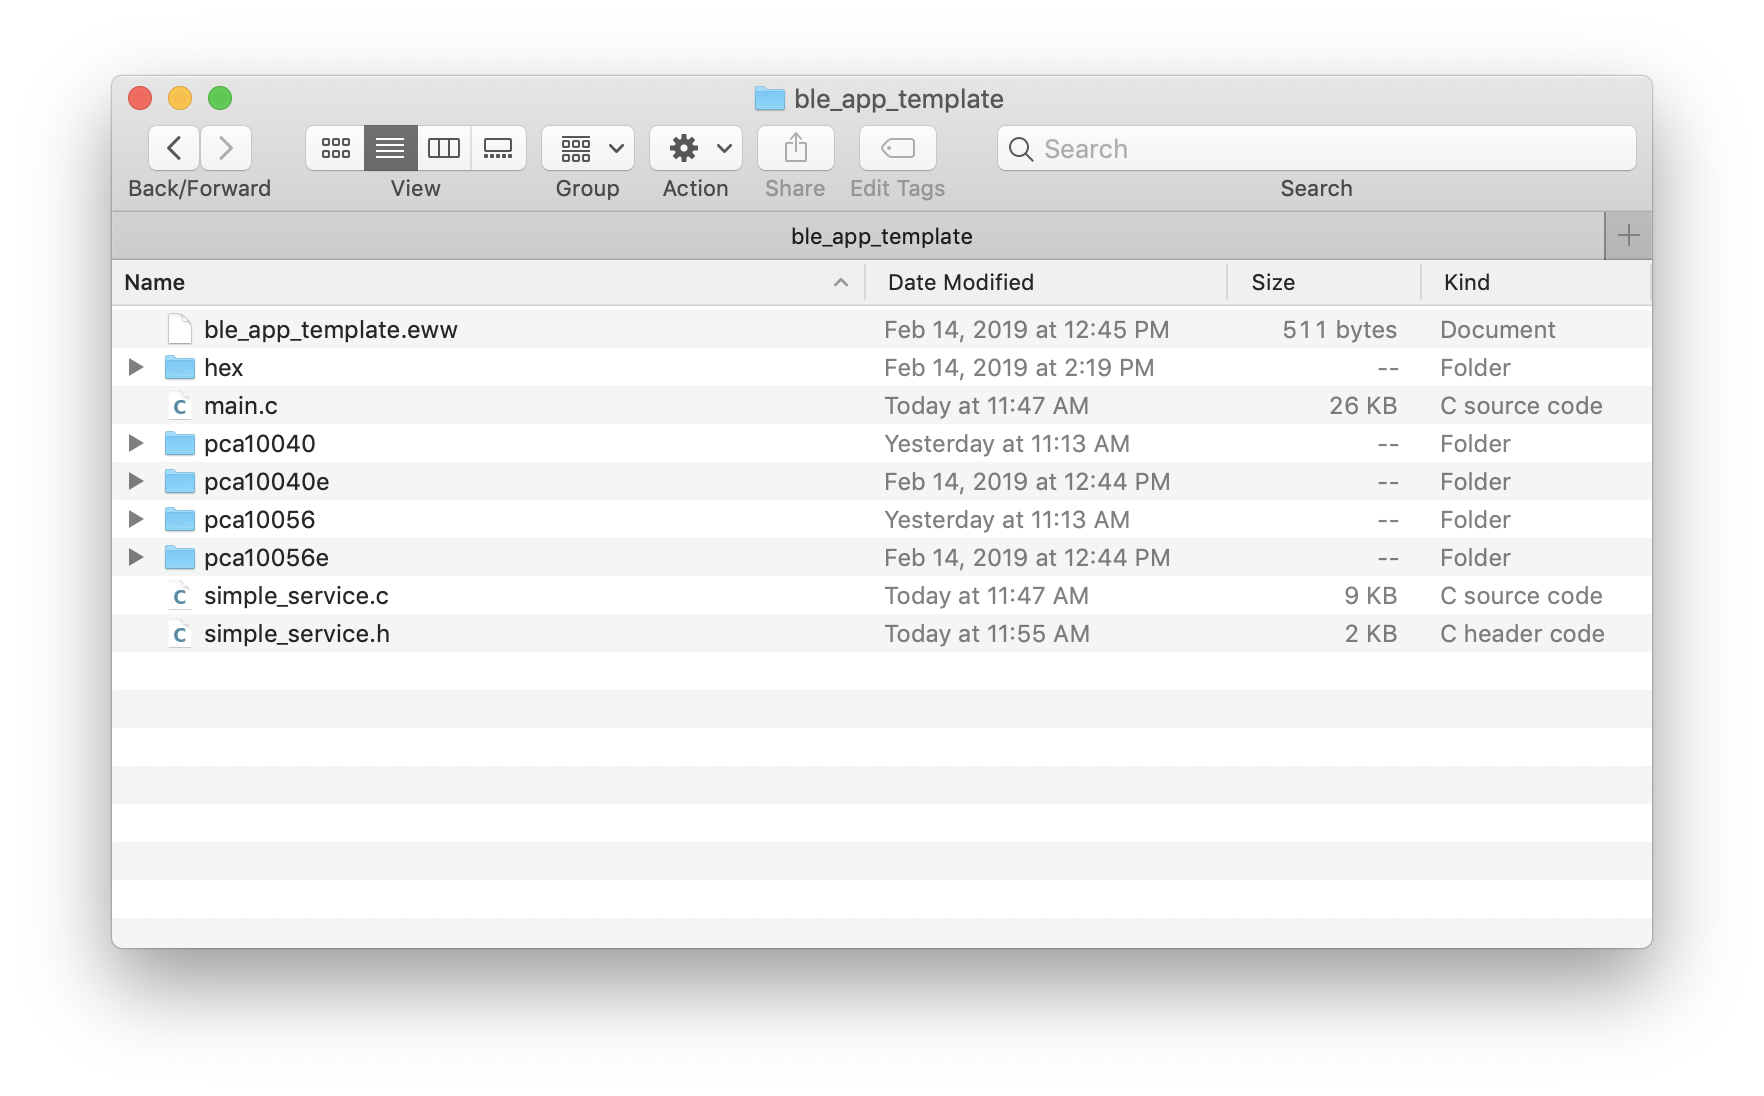Select the main.c file icon
Screen dimensions: 1764x1096
pos(180,406)
